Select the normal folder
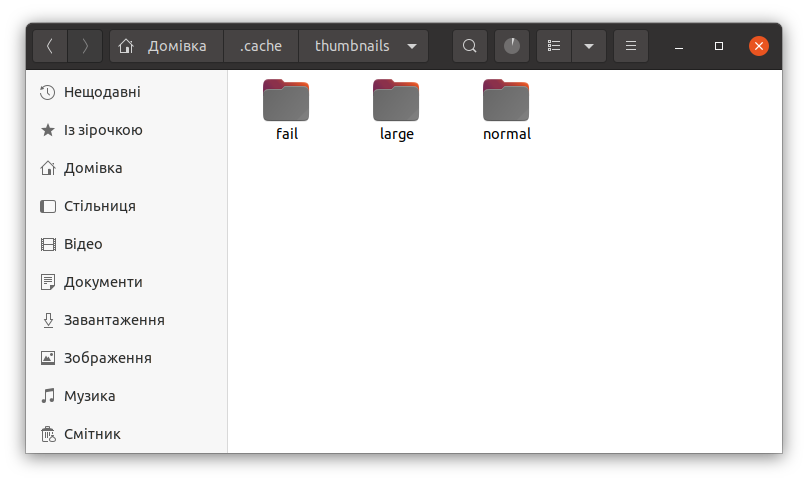This screenshot has height=482, width=808. click(x=506, y=110)
